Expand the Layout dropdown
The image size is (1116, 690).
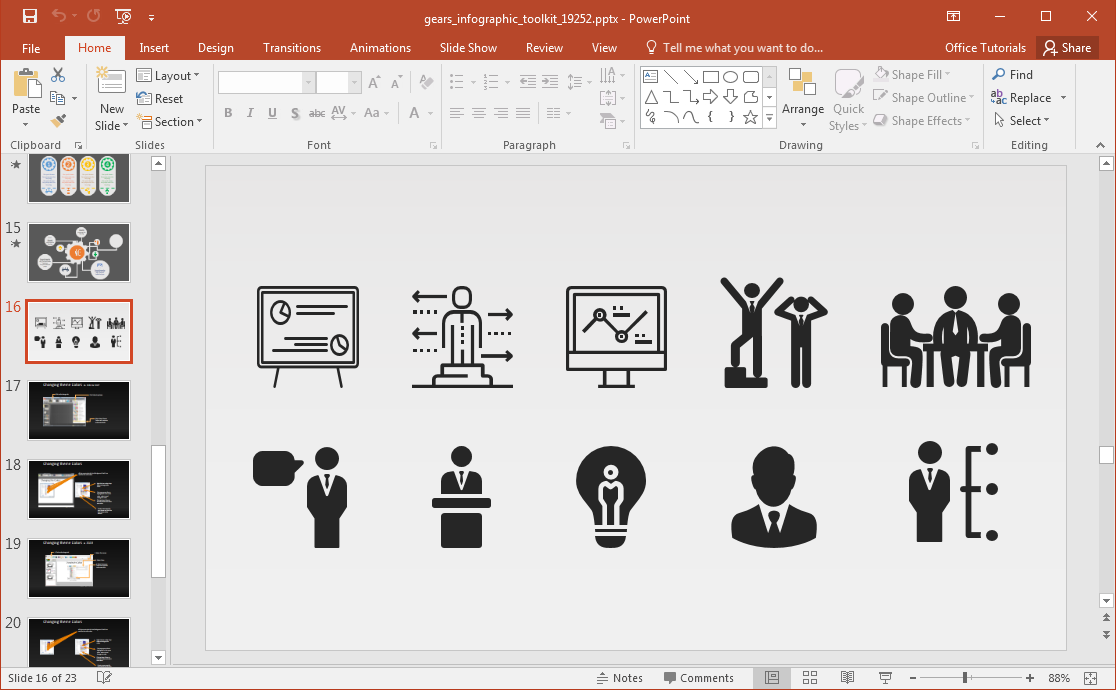tap(168, 76)
